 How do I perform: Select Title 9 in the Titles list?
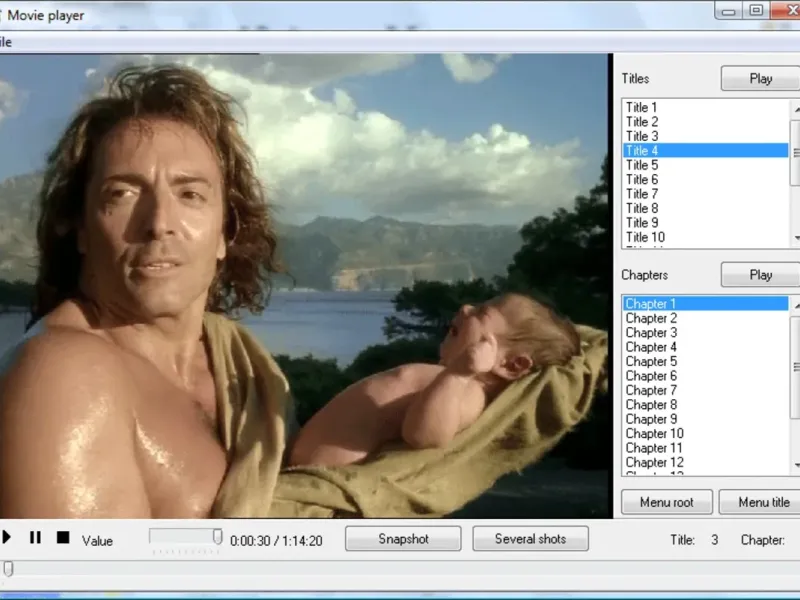pos(705,222)
